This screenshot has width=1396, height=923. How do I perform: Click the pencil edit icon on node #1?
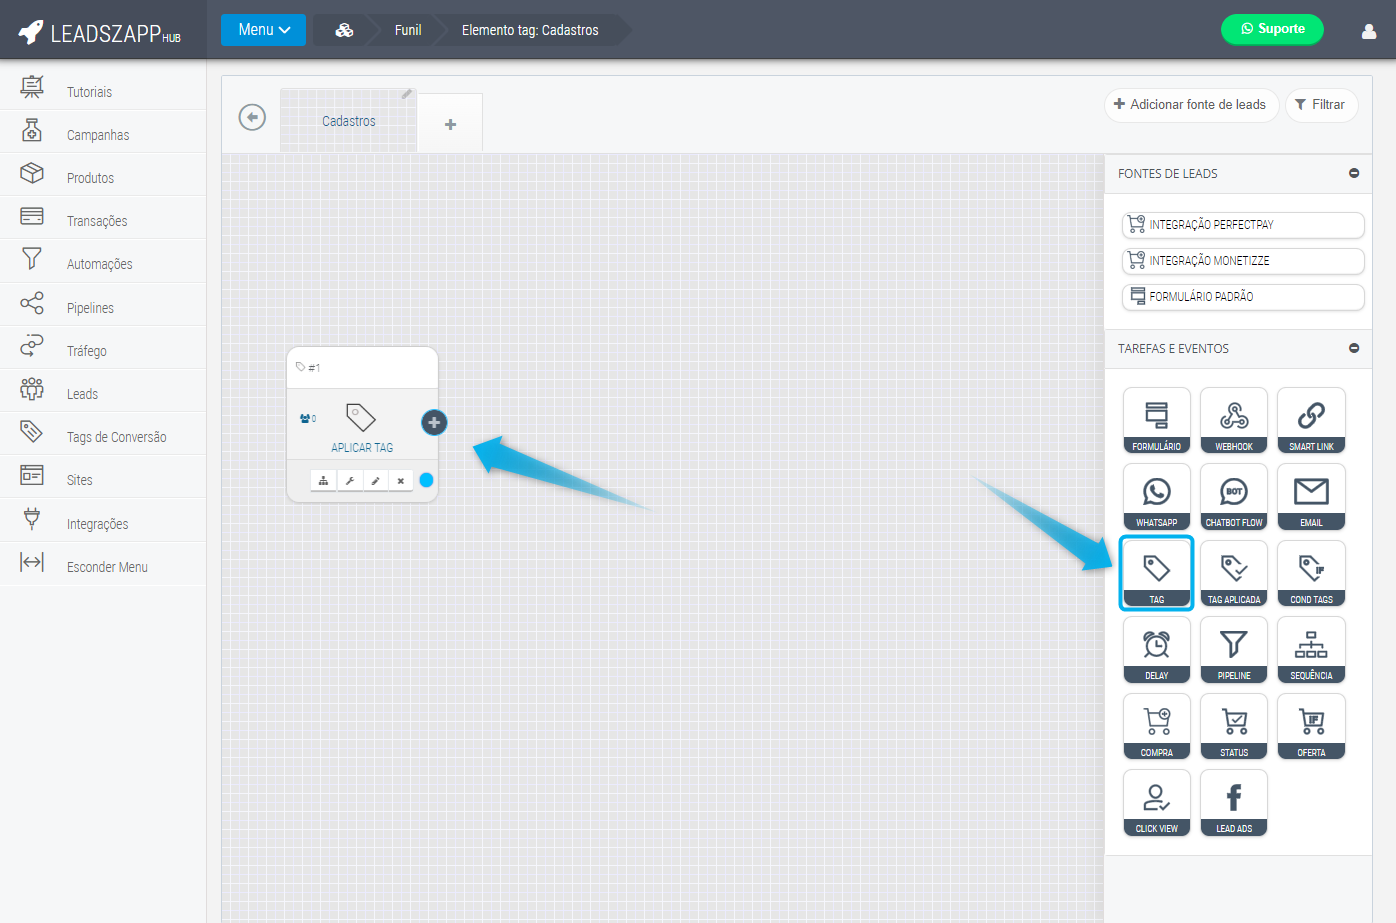coord(375,481)
